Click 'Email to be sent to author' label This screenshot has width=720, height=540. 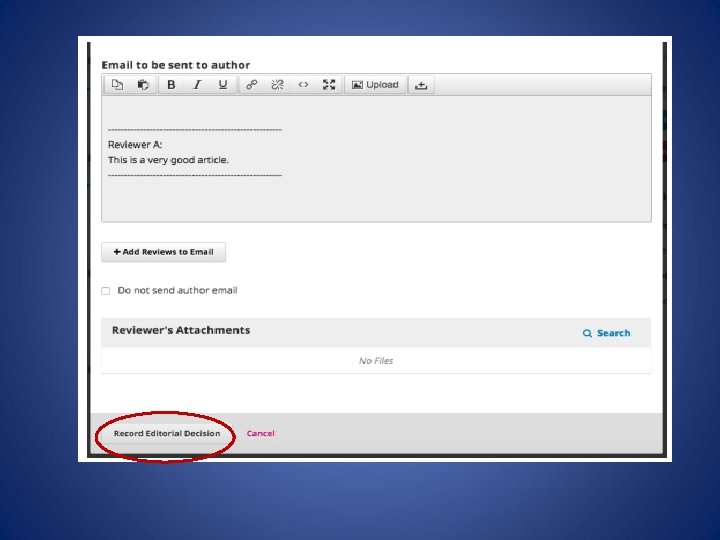click(x=176, y=65)
